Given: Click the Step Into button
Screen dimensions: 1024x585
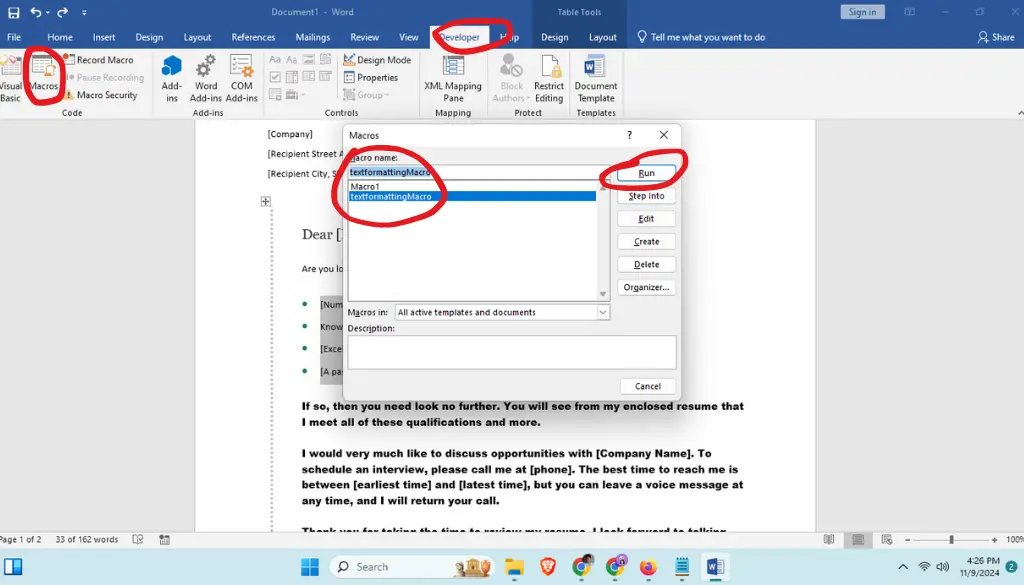Looking at the screenshot, I should (646, 196).
